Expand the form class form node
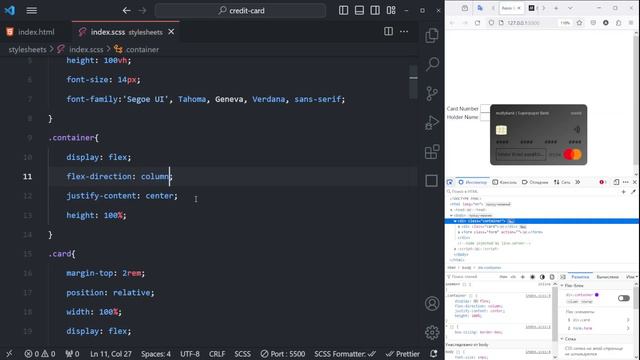 click(459, 232)
